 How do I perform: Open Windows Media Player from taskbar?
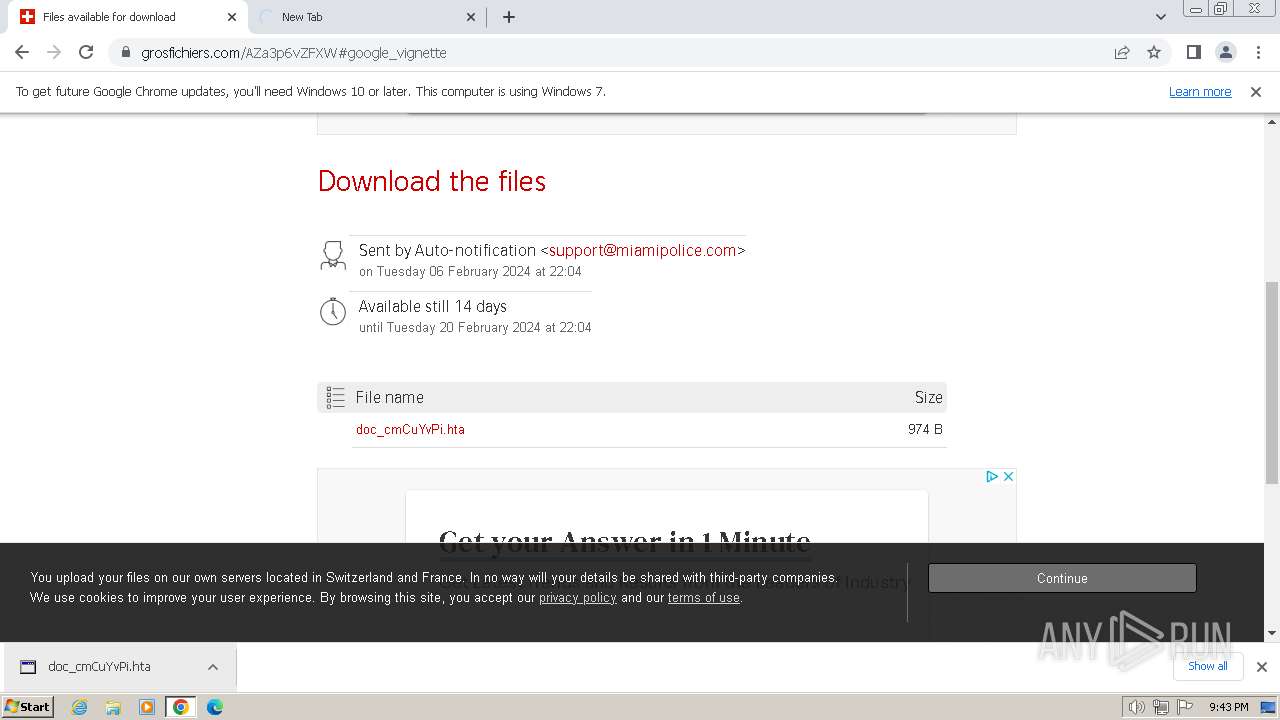(x=147, y=707)
